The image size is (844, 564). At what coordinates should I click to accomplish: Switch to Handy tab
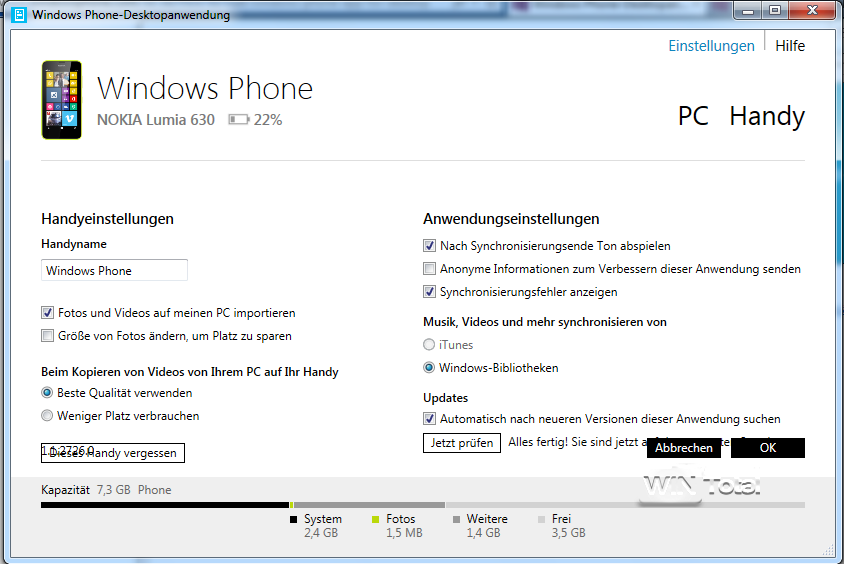tap(767, 116)
